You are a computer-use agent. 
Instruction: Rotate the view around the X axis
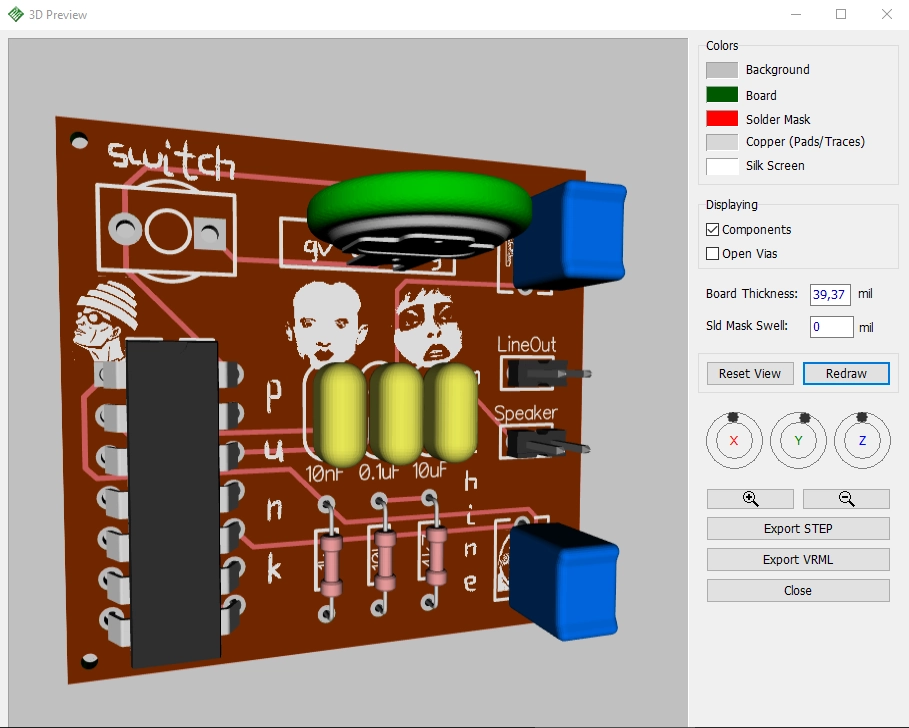coord(734,440)
